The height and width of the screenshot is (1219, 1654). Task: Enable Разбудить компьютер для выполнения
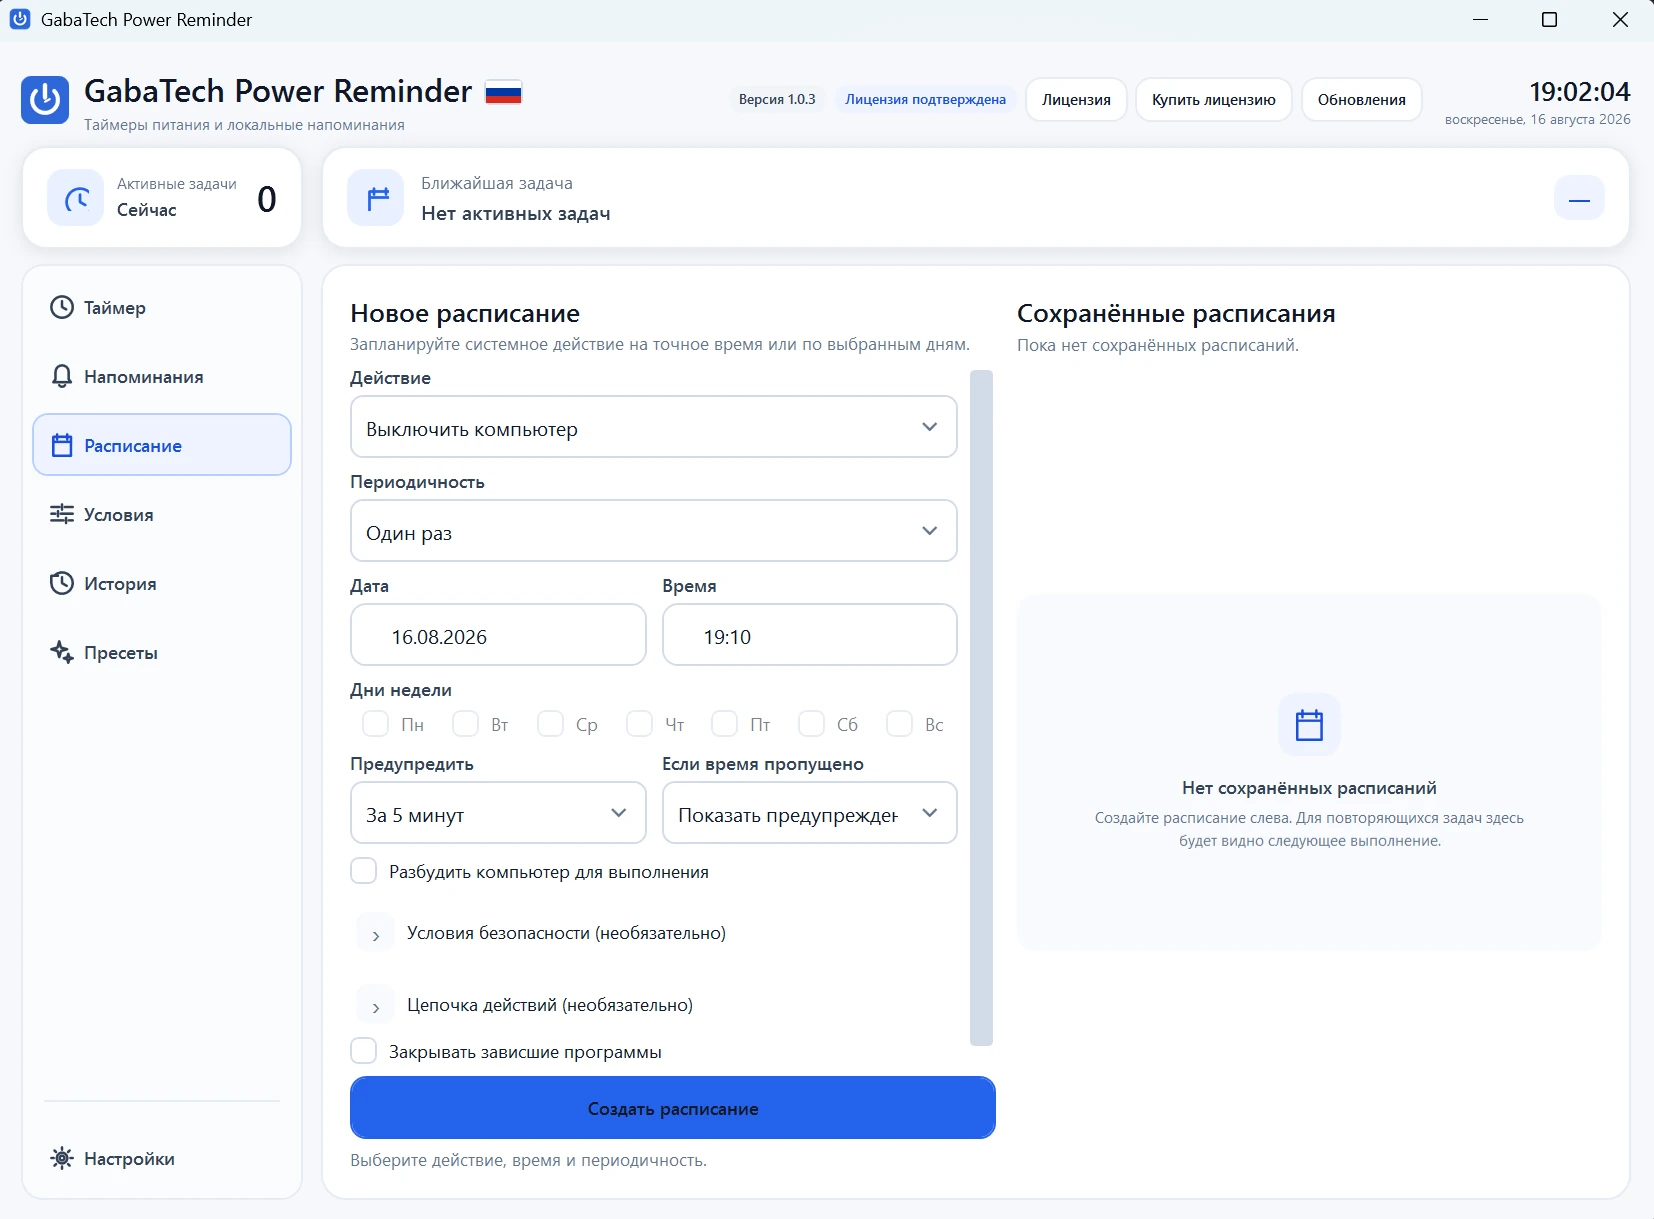point(364,870)
